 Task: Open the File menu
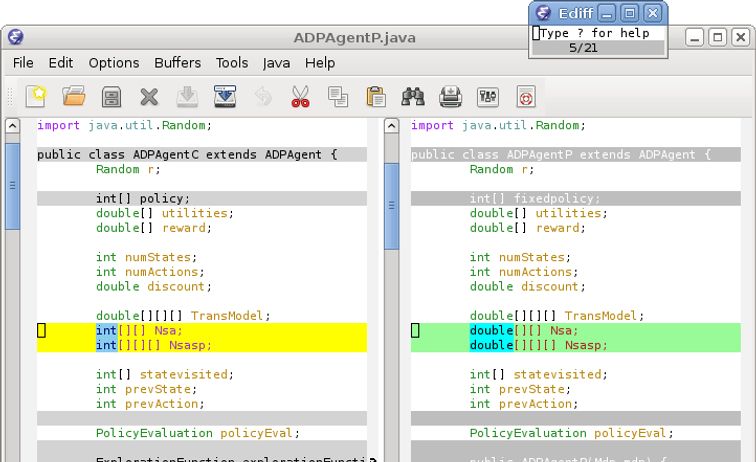(23, 62)
